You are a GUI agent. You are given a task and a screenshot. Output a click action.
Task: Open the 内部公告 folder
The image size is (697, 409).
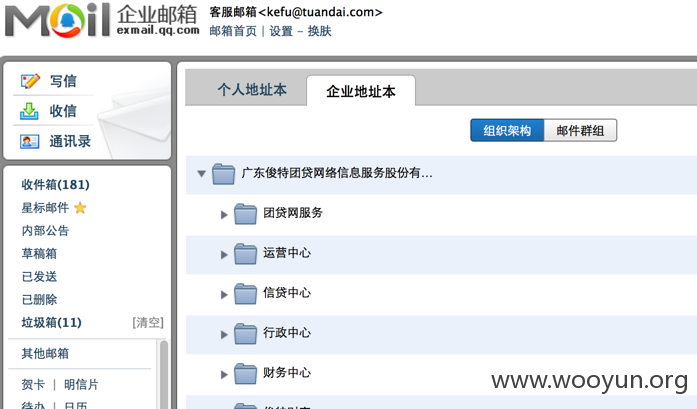point(45,231)
